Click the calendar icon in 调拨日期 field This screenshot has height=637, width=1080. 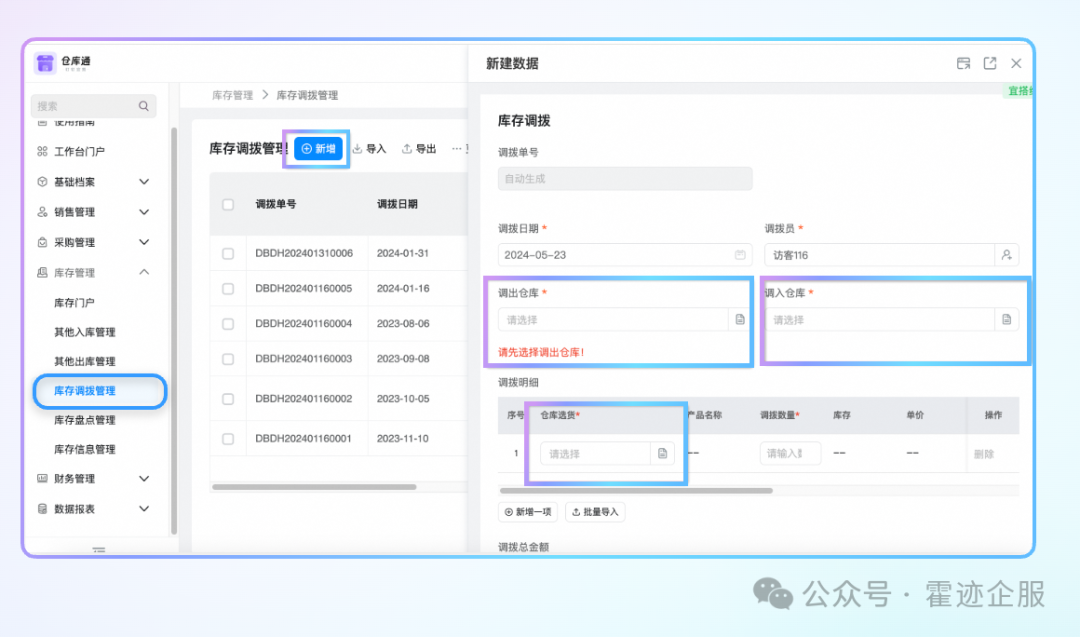pos(739,255)
